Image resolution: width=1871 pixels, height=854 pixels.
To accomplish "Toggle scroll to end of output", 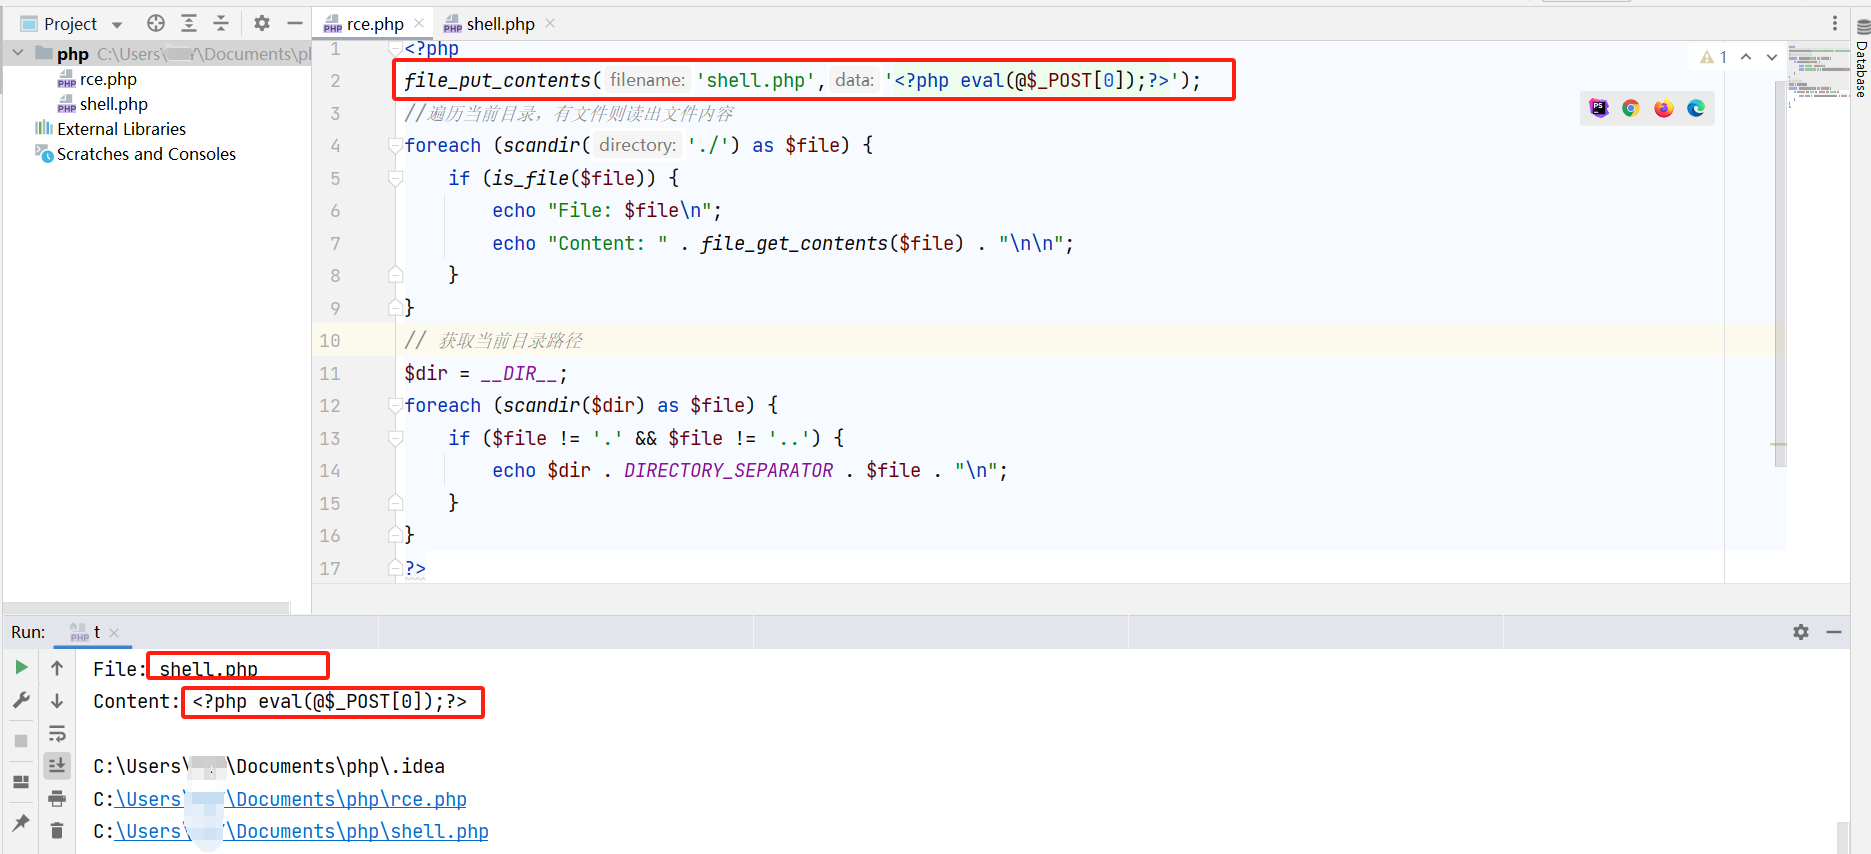I will click(57, 766).
